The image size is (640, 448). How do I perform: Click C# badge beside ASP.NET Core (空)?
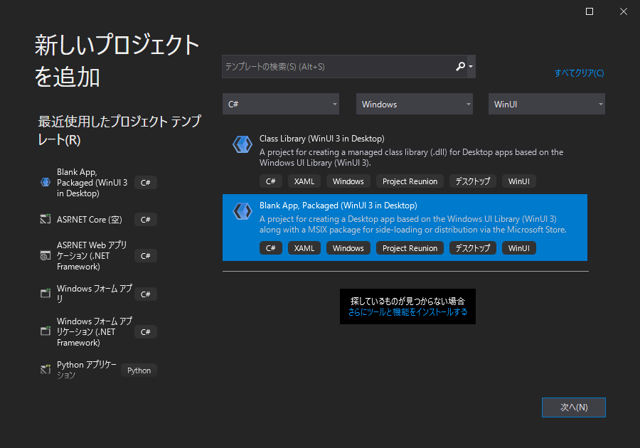146,220
